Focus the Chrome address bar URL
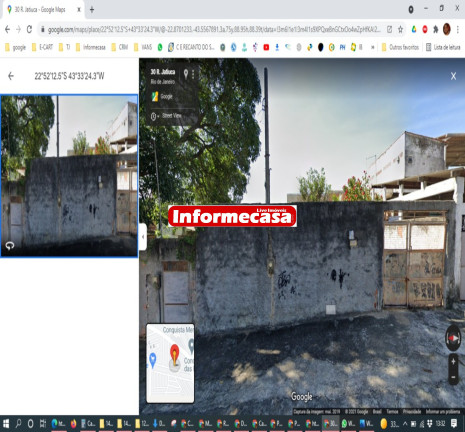This screenshot has height=432, width=465. (x=213, y=30)
